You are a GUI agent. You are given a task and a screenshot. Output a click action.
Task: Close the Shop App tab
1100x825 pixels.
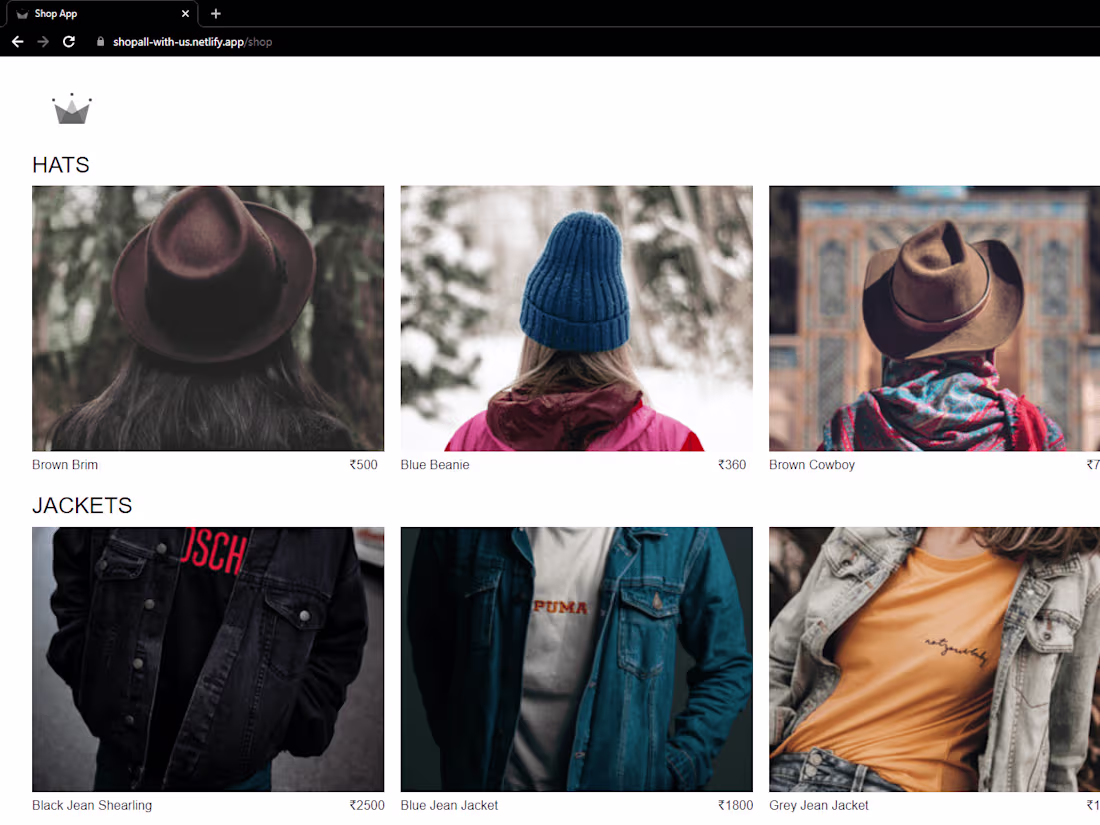click(x=185, y=13)
